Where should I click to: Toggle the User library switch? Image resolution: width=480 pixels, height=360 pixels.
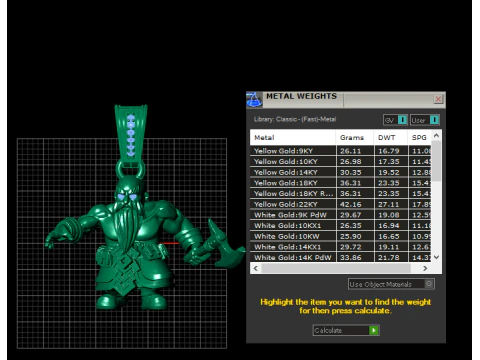[x=425, y=120]
